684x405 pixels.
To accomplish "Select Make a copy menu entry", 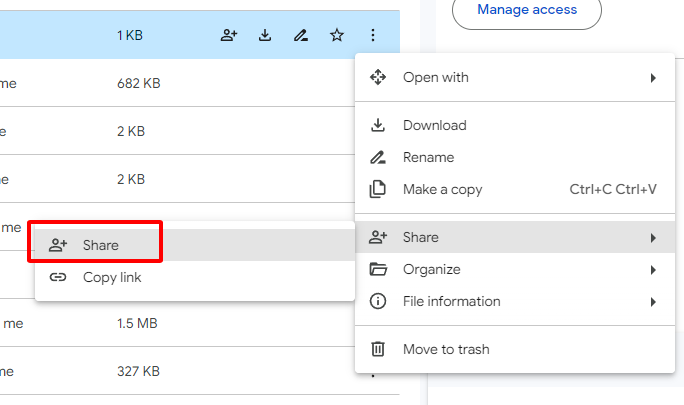I will [442, 189].
